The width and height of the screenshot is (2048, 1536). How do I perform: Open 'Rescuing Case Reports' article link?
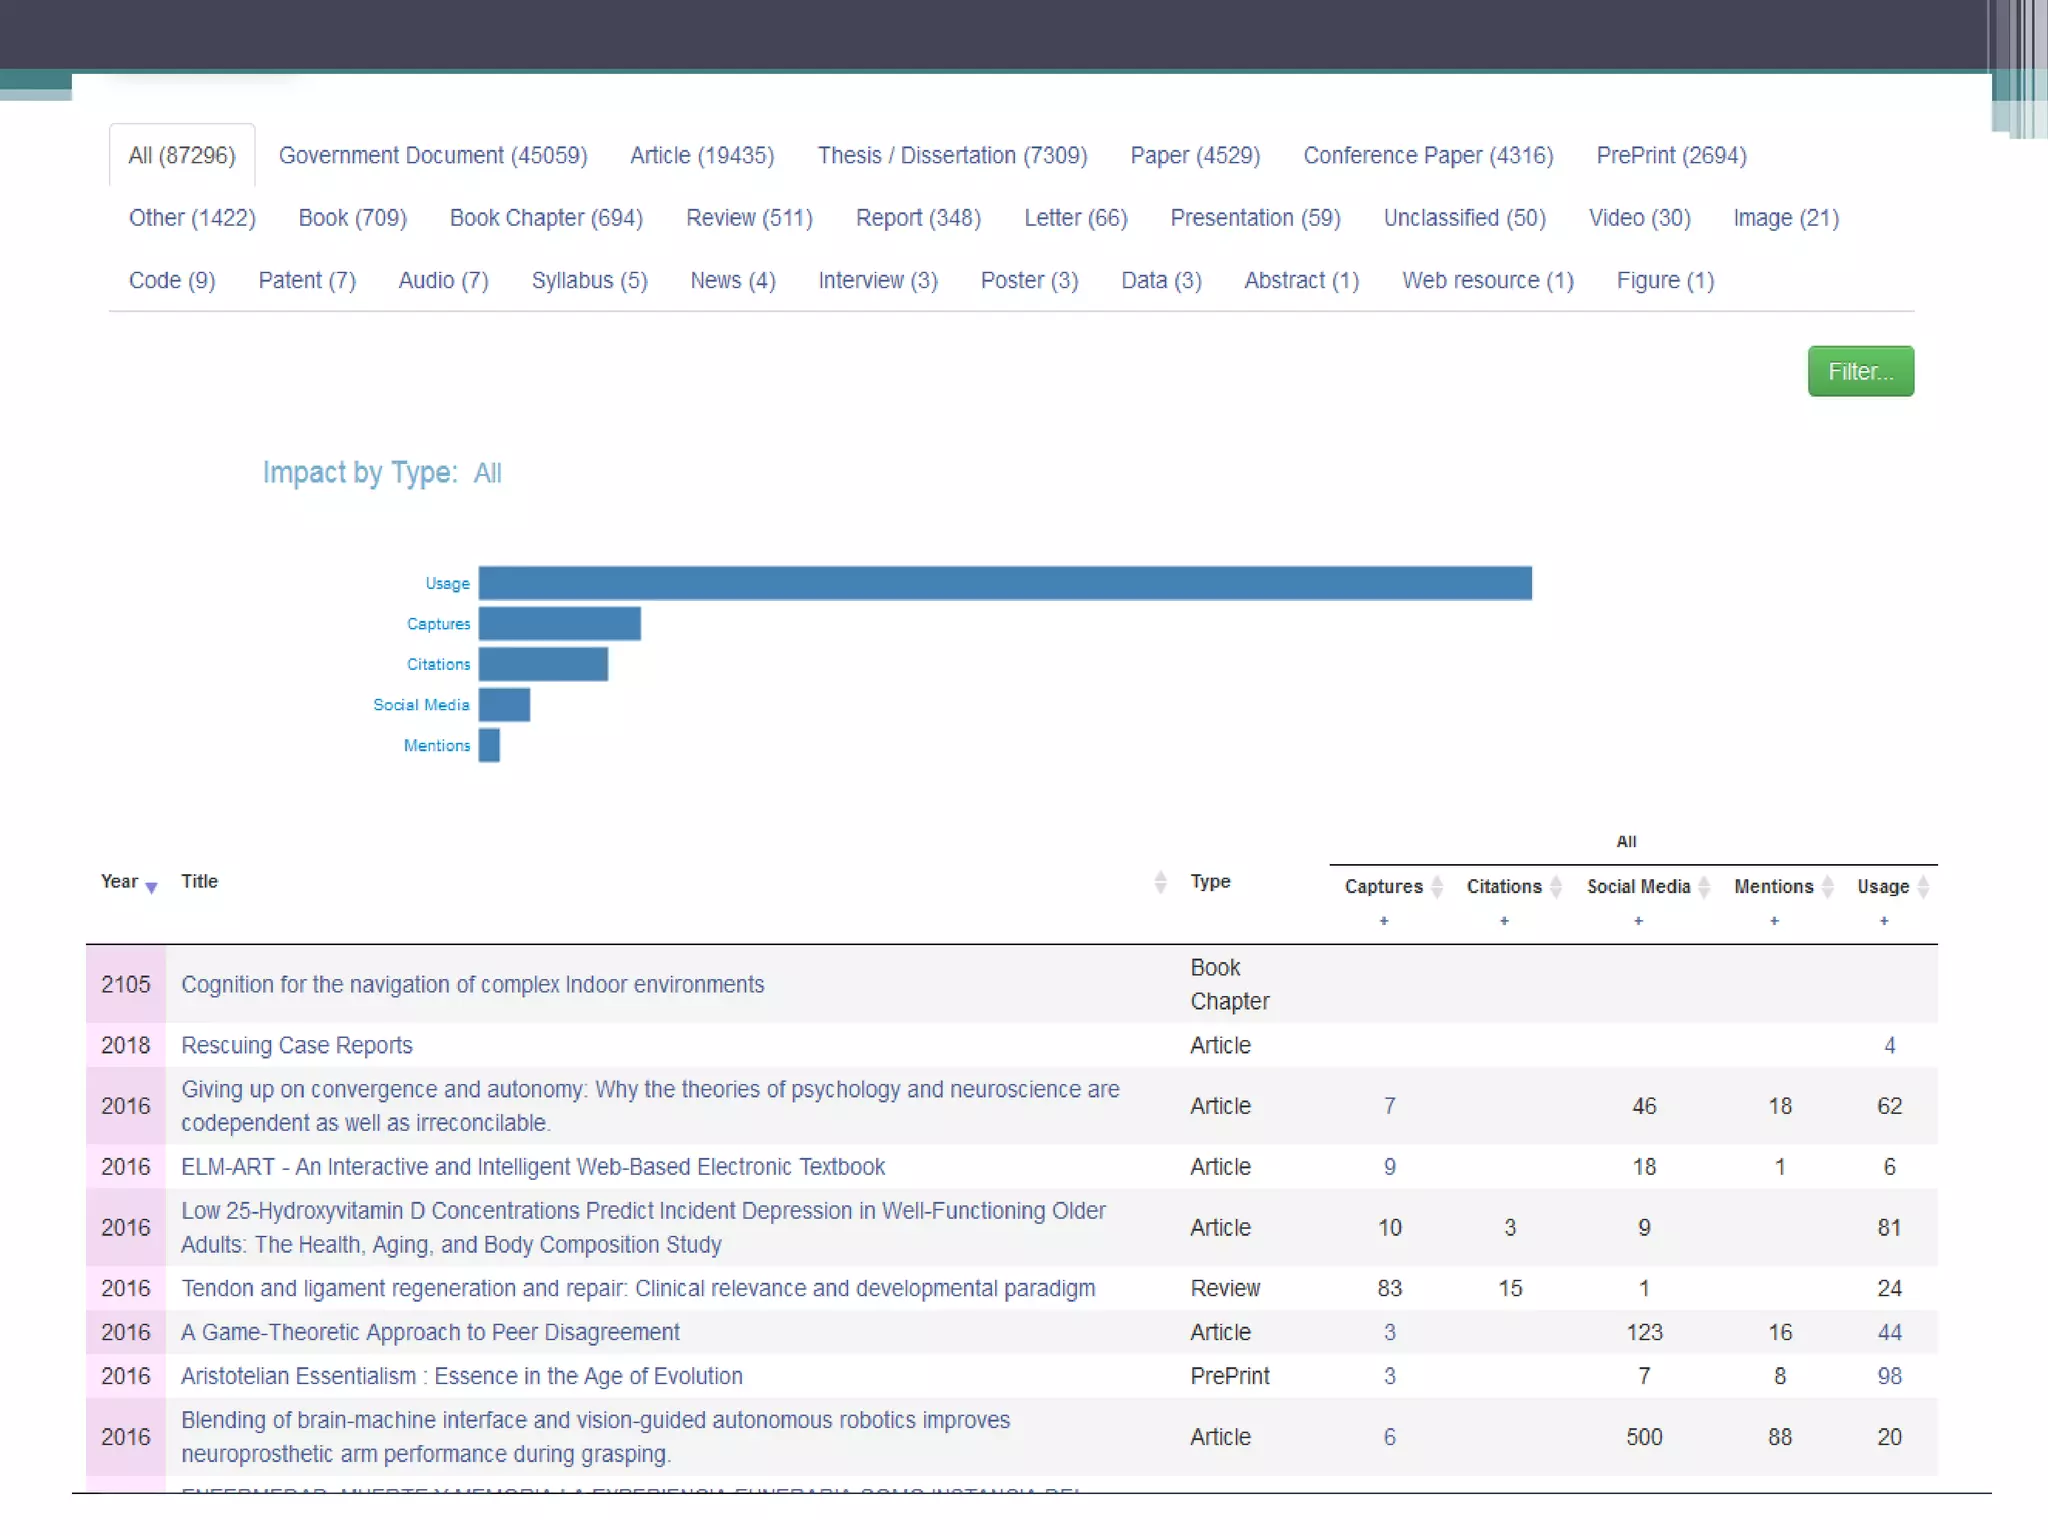tap(296, 1045)
